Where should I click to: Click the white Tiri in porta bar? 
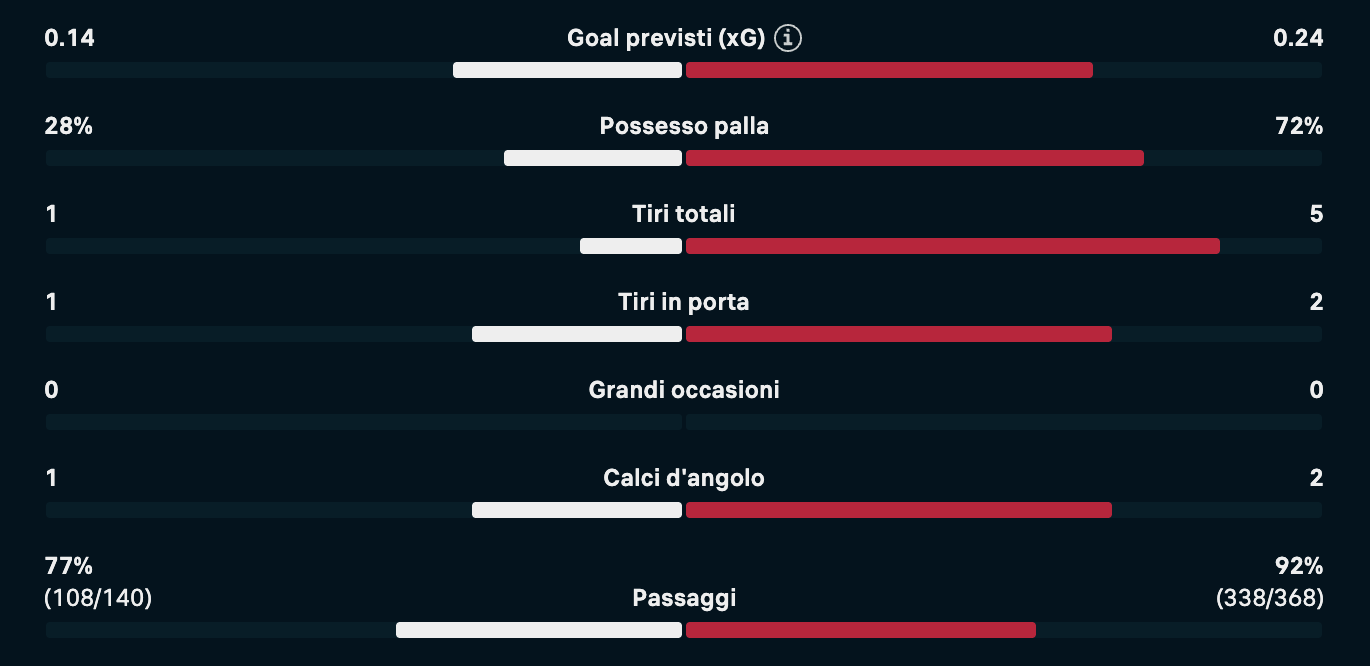pyautogui.click(x=576, y=334)
